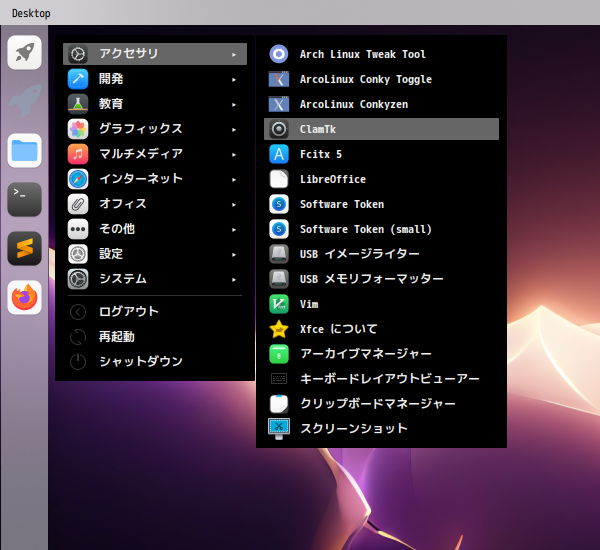Screen dimensions: 600x550
Task: Expand the その他 submenu arrow
Action: 234,230
